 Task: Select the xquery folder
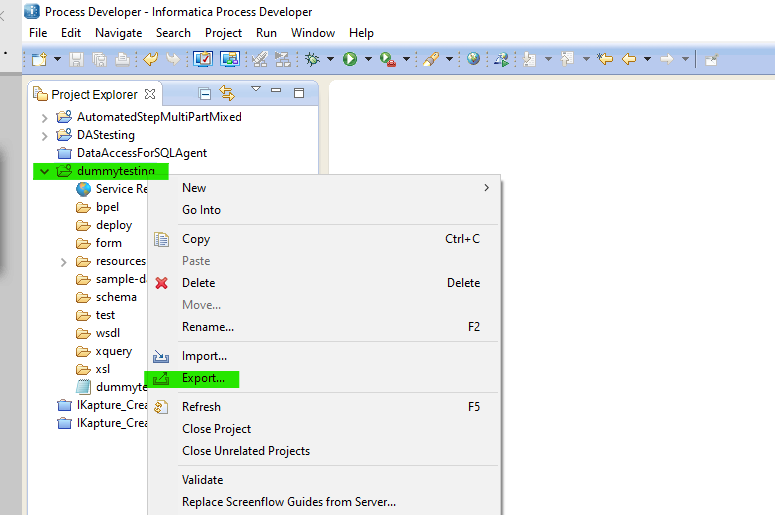point(114,351)
